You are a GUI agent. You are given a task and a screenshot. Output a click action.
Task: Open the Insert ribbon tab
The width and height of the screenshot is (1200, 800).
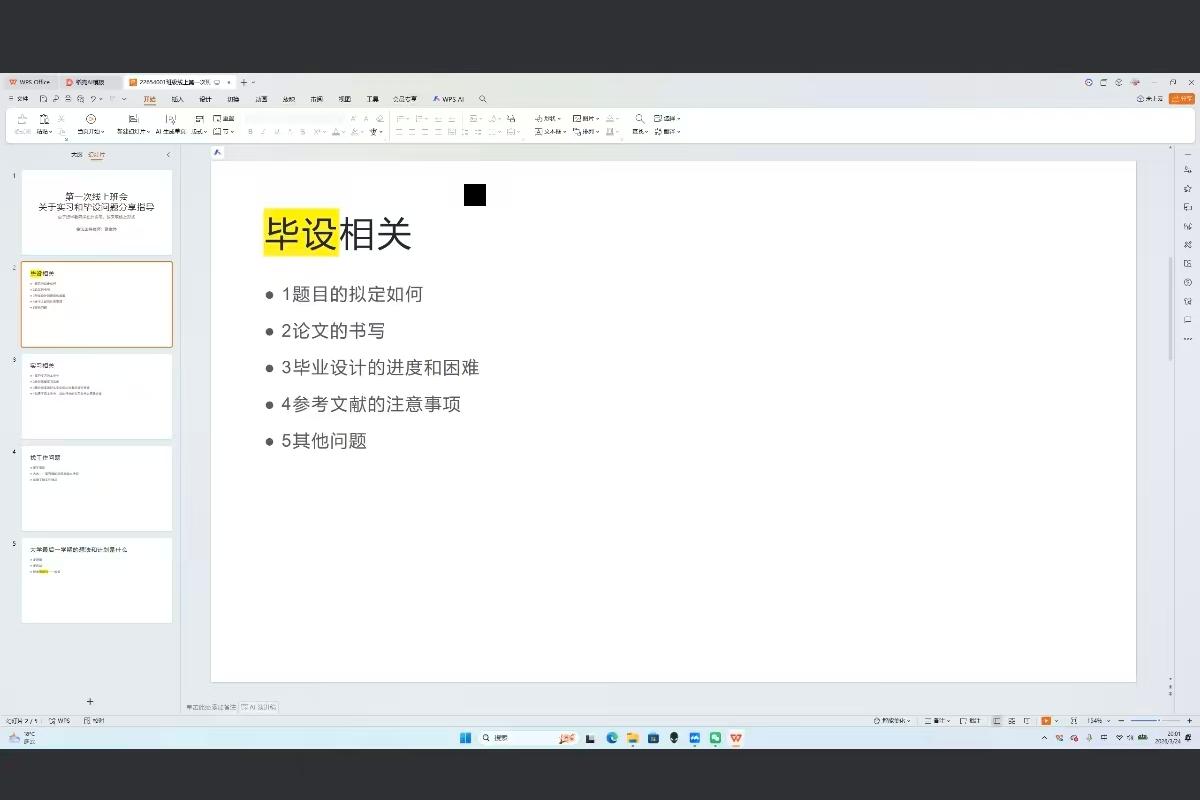(x=177, y=99)
